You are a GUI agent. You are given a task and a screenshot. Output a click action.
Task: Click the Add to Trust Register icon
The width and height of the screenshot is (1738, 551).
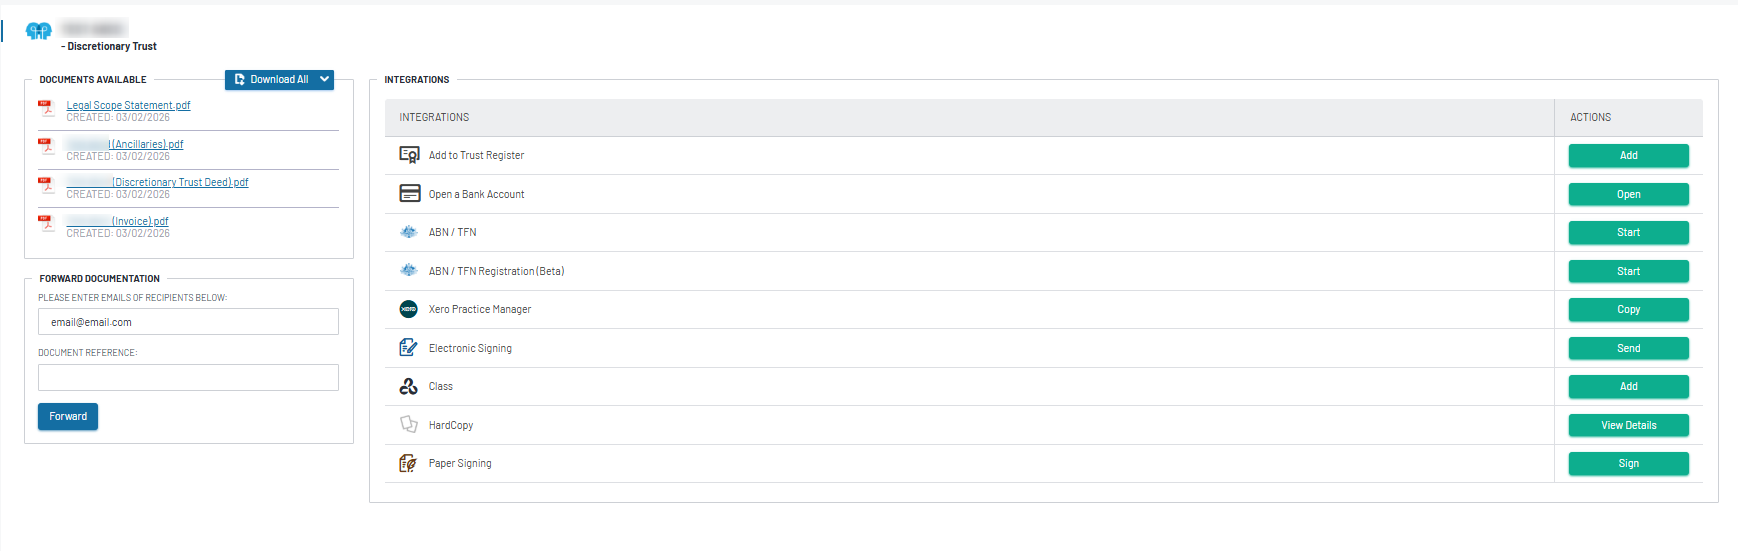tap(409, 155)
